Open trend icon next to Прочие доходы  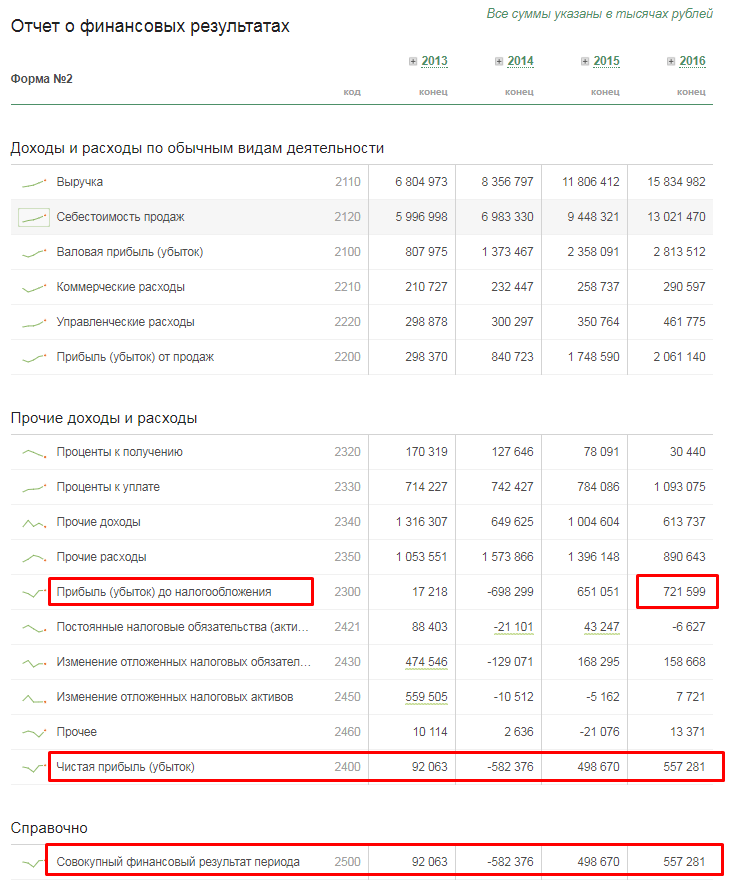pos(34,523)
